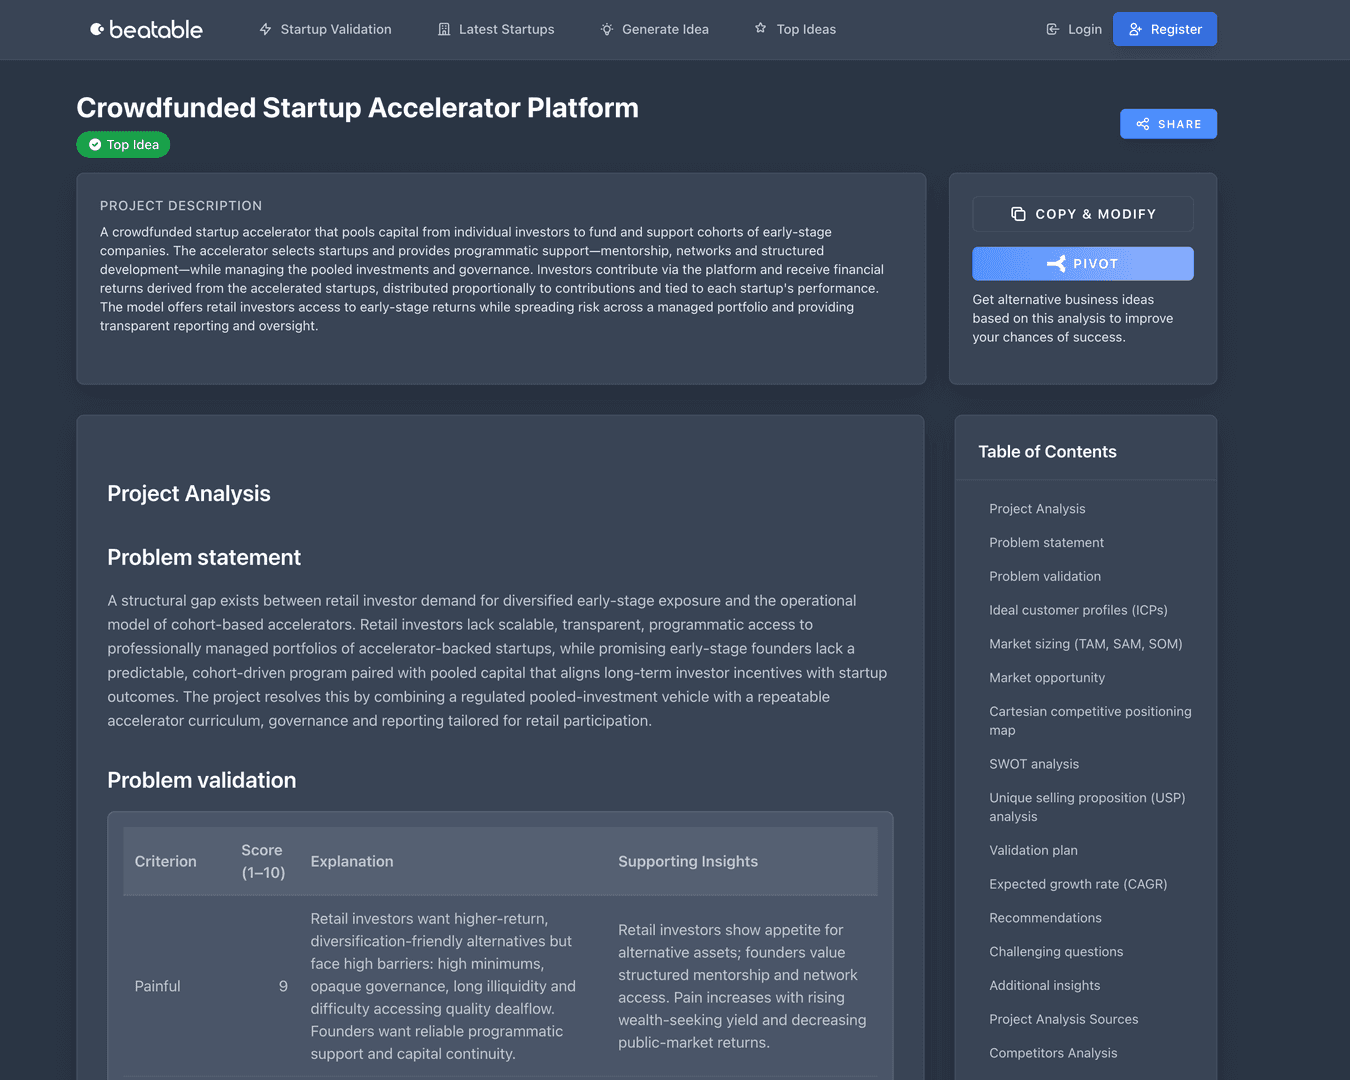
Task: Select Competitors Analysis in Table of Contents
Action: pyautogui.click(x=1053, y=1052)
